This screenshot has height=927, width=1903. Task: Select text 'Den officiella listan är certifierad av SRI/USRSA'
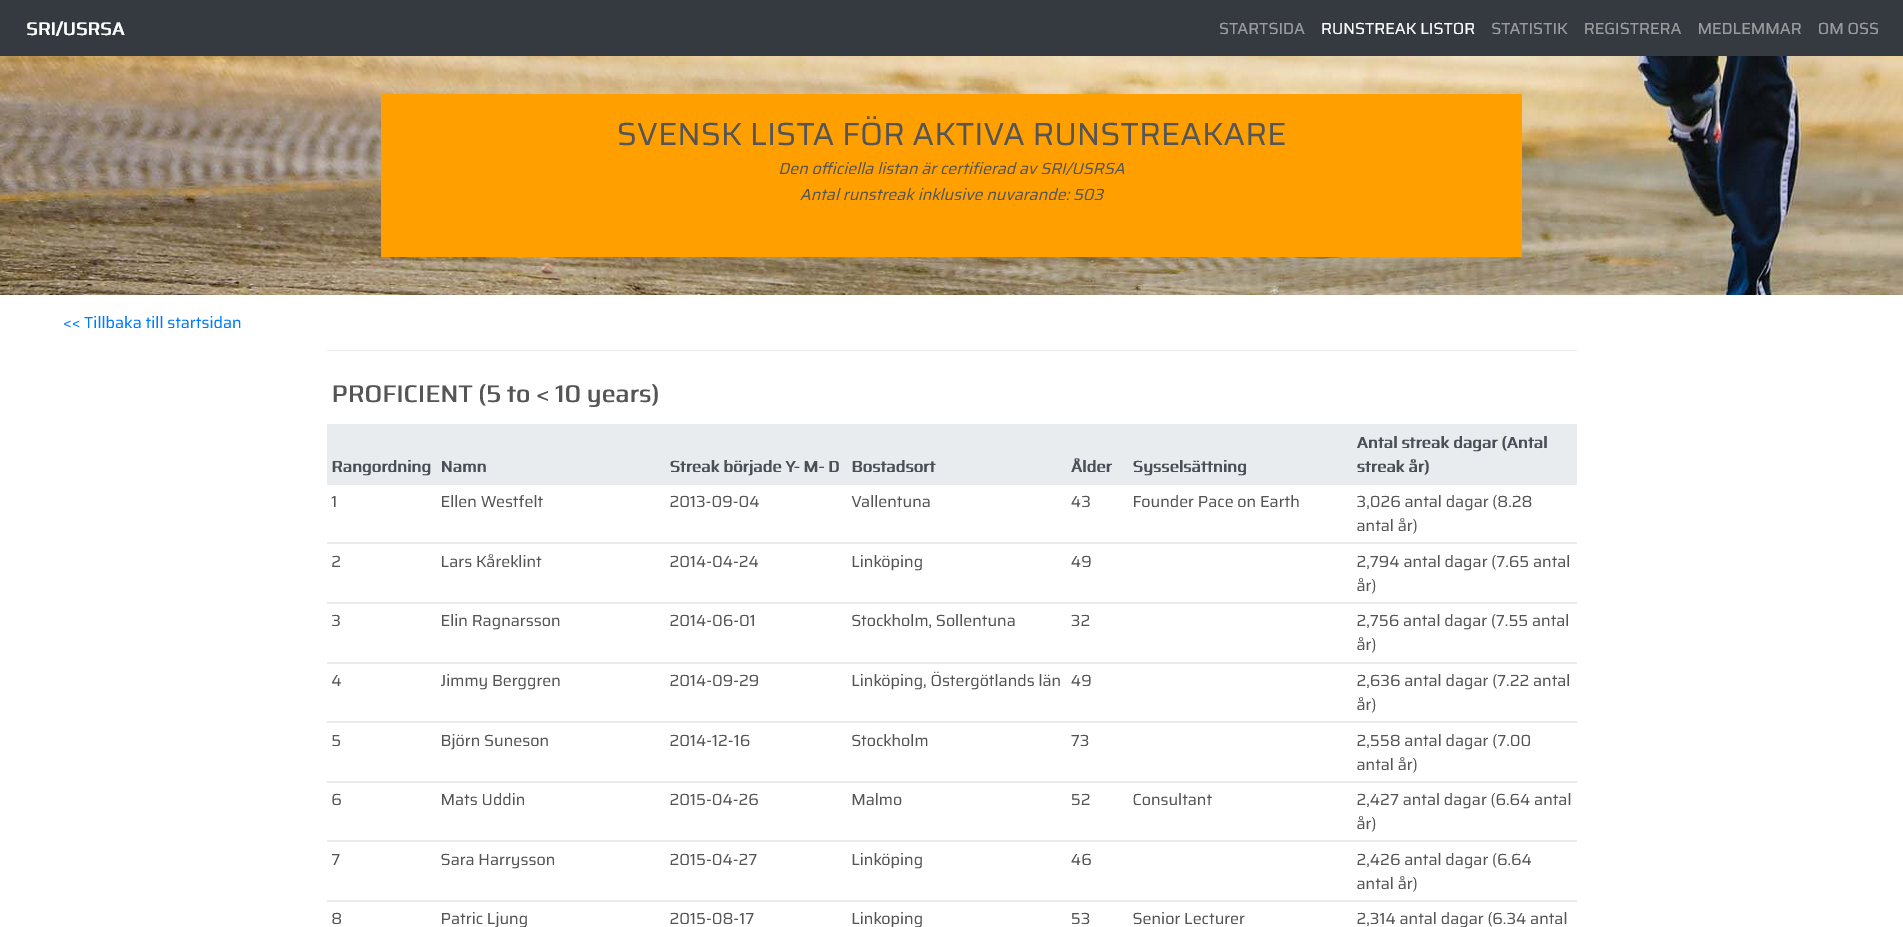[951, 168]
